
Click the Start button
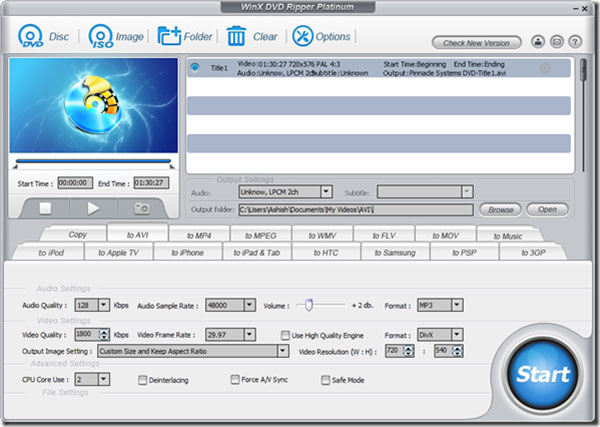coord(542,374)
